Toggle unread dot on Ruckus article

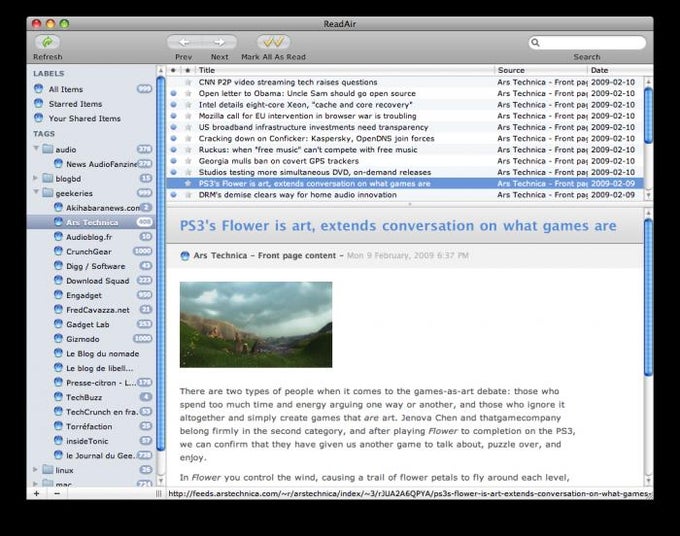(x=173, y=150)
